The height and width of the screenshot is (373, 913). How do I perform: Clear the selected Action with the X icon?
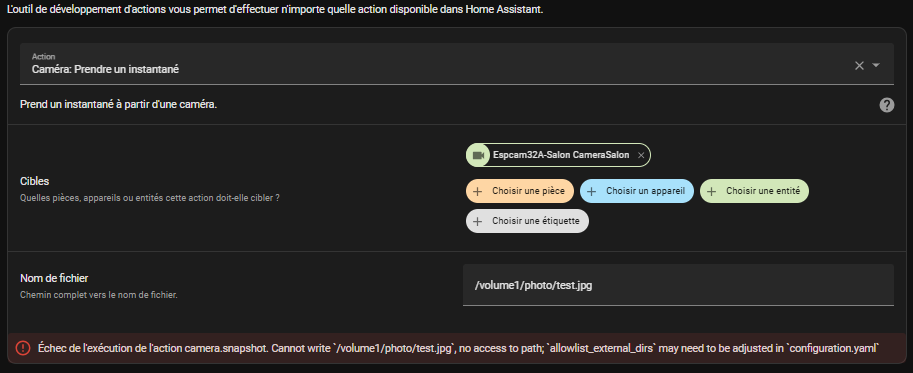[859, 65]
